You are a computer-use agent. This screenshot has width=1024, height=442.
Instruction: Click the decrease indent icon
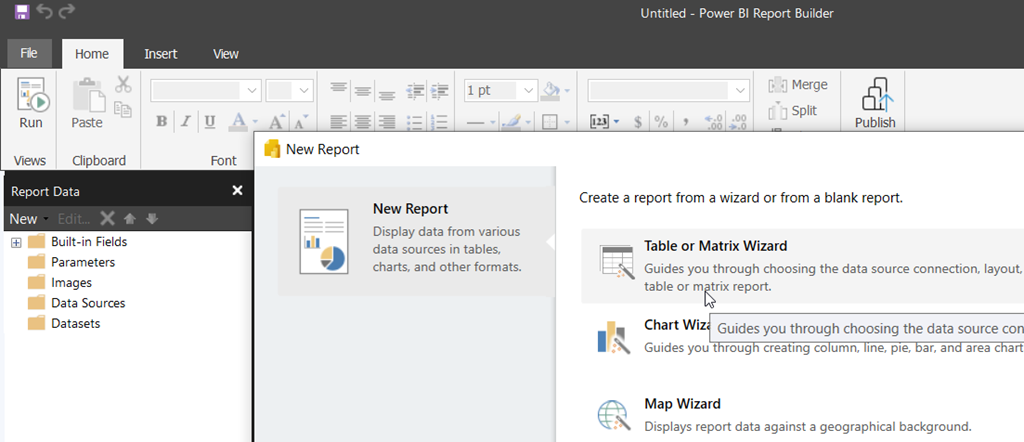pos(415,91)
